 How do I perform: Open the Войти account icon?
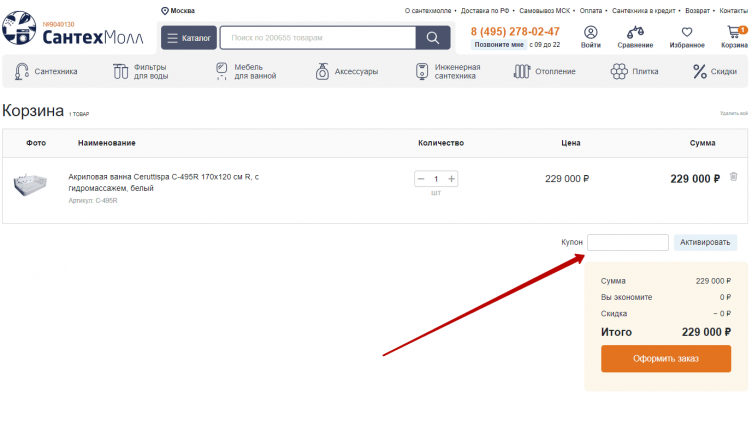(x=591, y=33)
